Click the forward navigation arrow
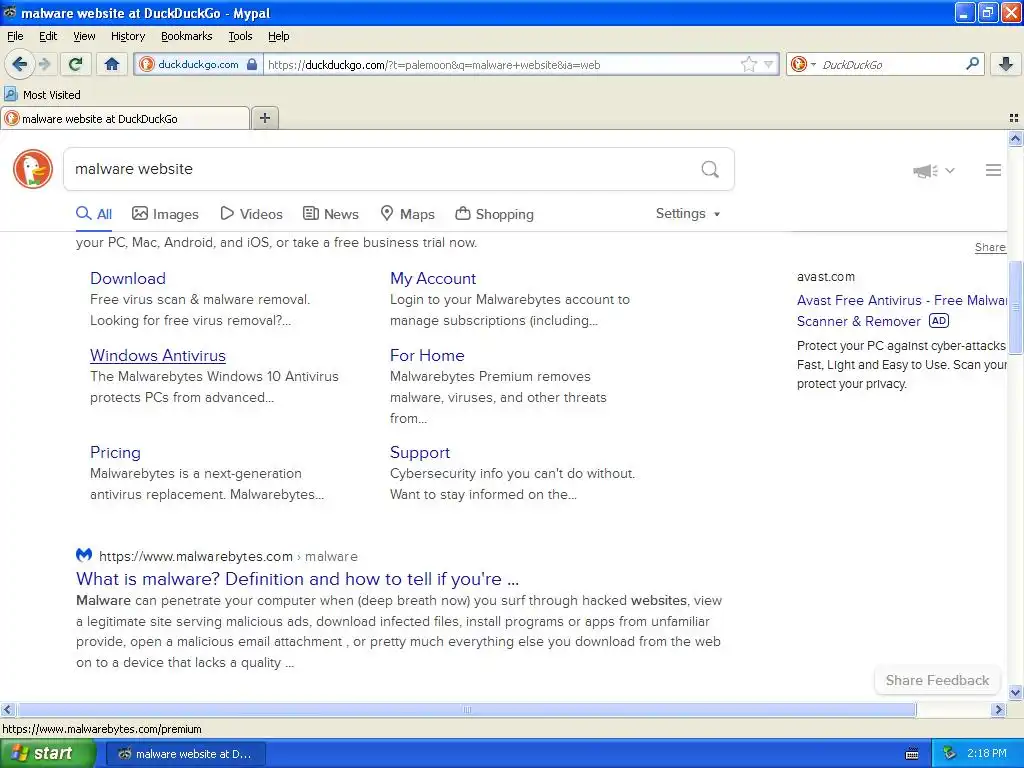 (x=44, y=64)
